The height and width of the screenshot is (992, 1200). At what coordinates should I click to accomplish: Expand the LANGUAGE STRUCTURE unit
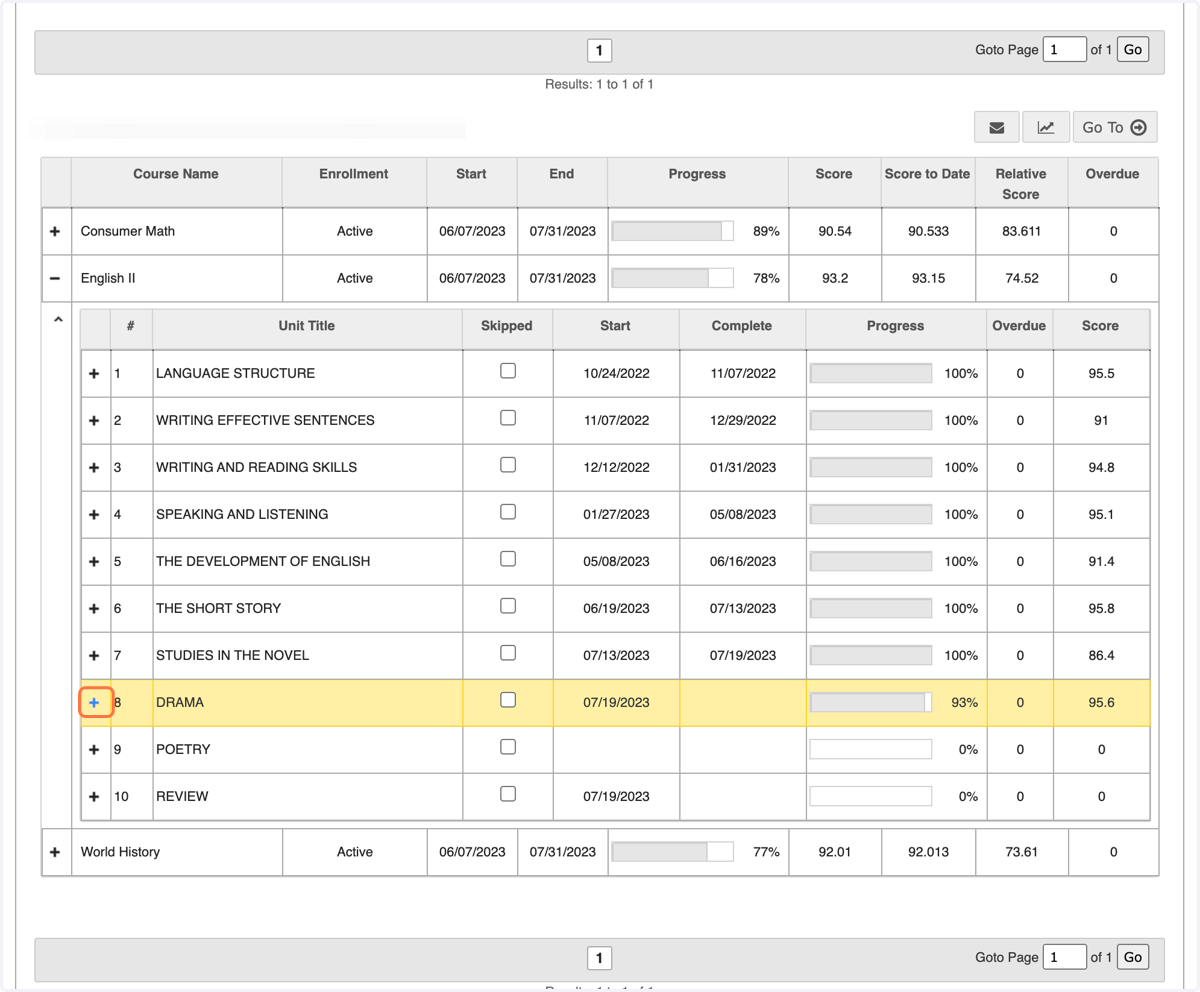click(94, 373)
